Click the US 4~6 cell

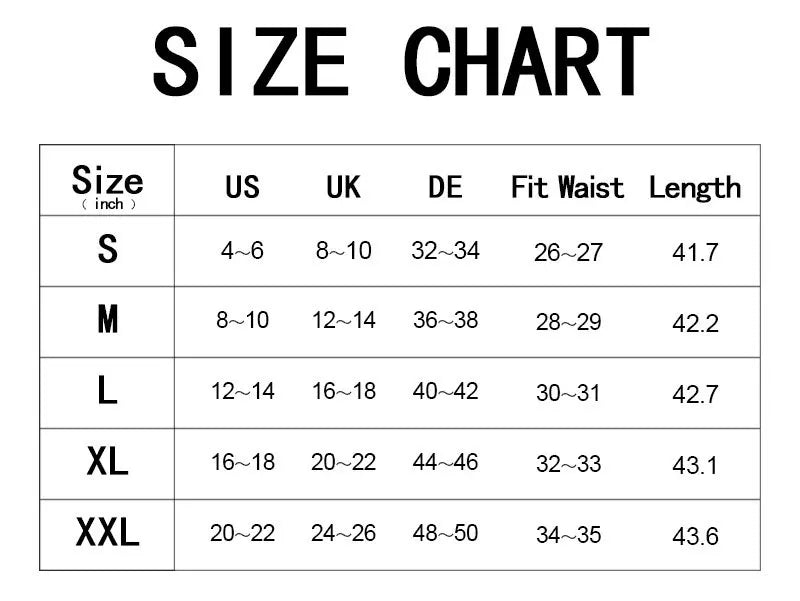coord(242,251)
